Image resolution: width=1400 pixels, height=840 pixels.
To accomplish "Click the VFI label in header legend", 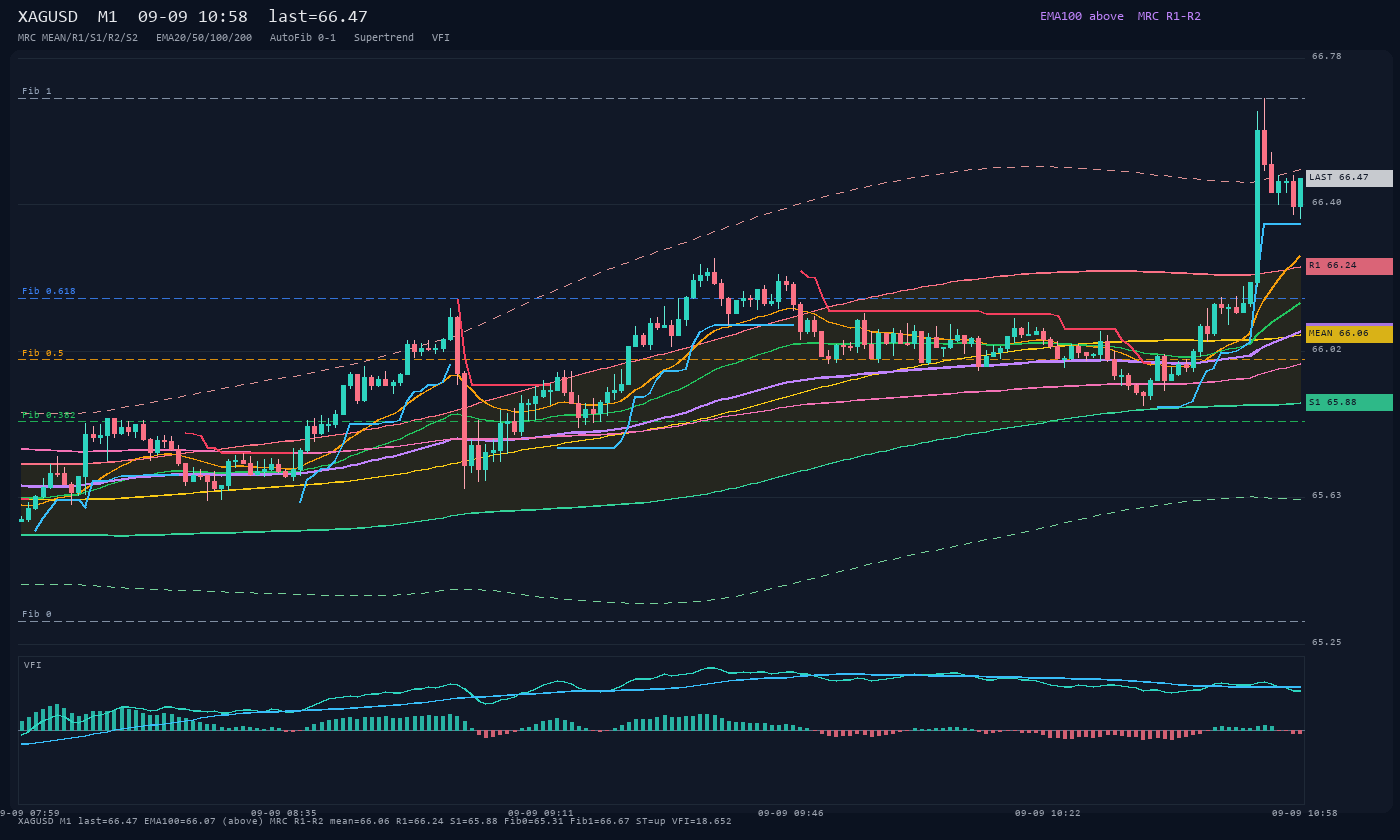I will tap(441, 38).
